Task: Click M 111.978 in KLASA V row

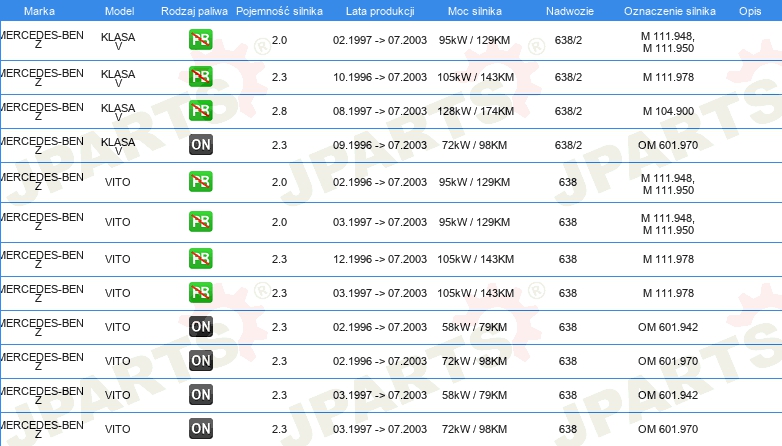Action: click(x=668, y=77)
